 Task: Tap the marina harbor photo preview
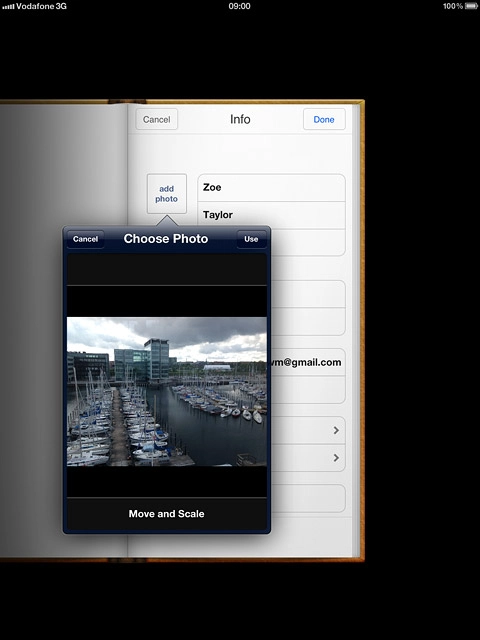pyautogui.click(x=167, y=391)
